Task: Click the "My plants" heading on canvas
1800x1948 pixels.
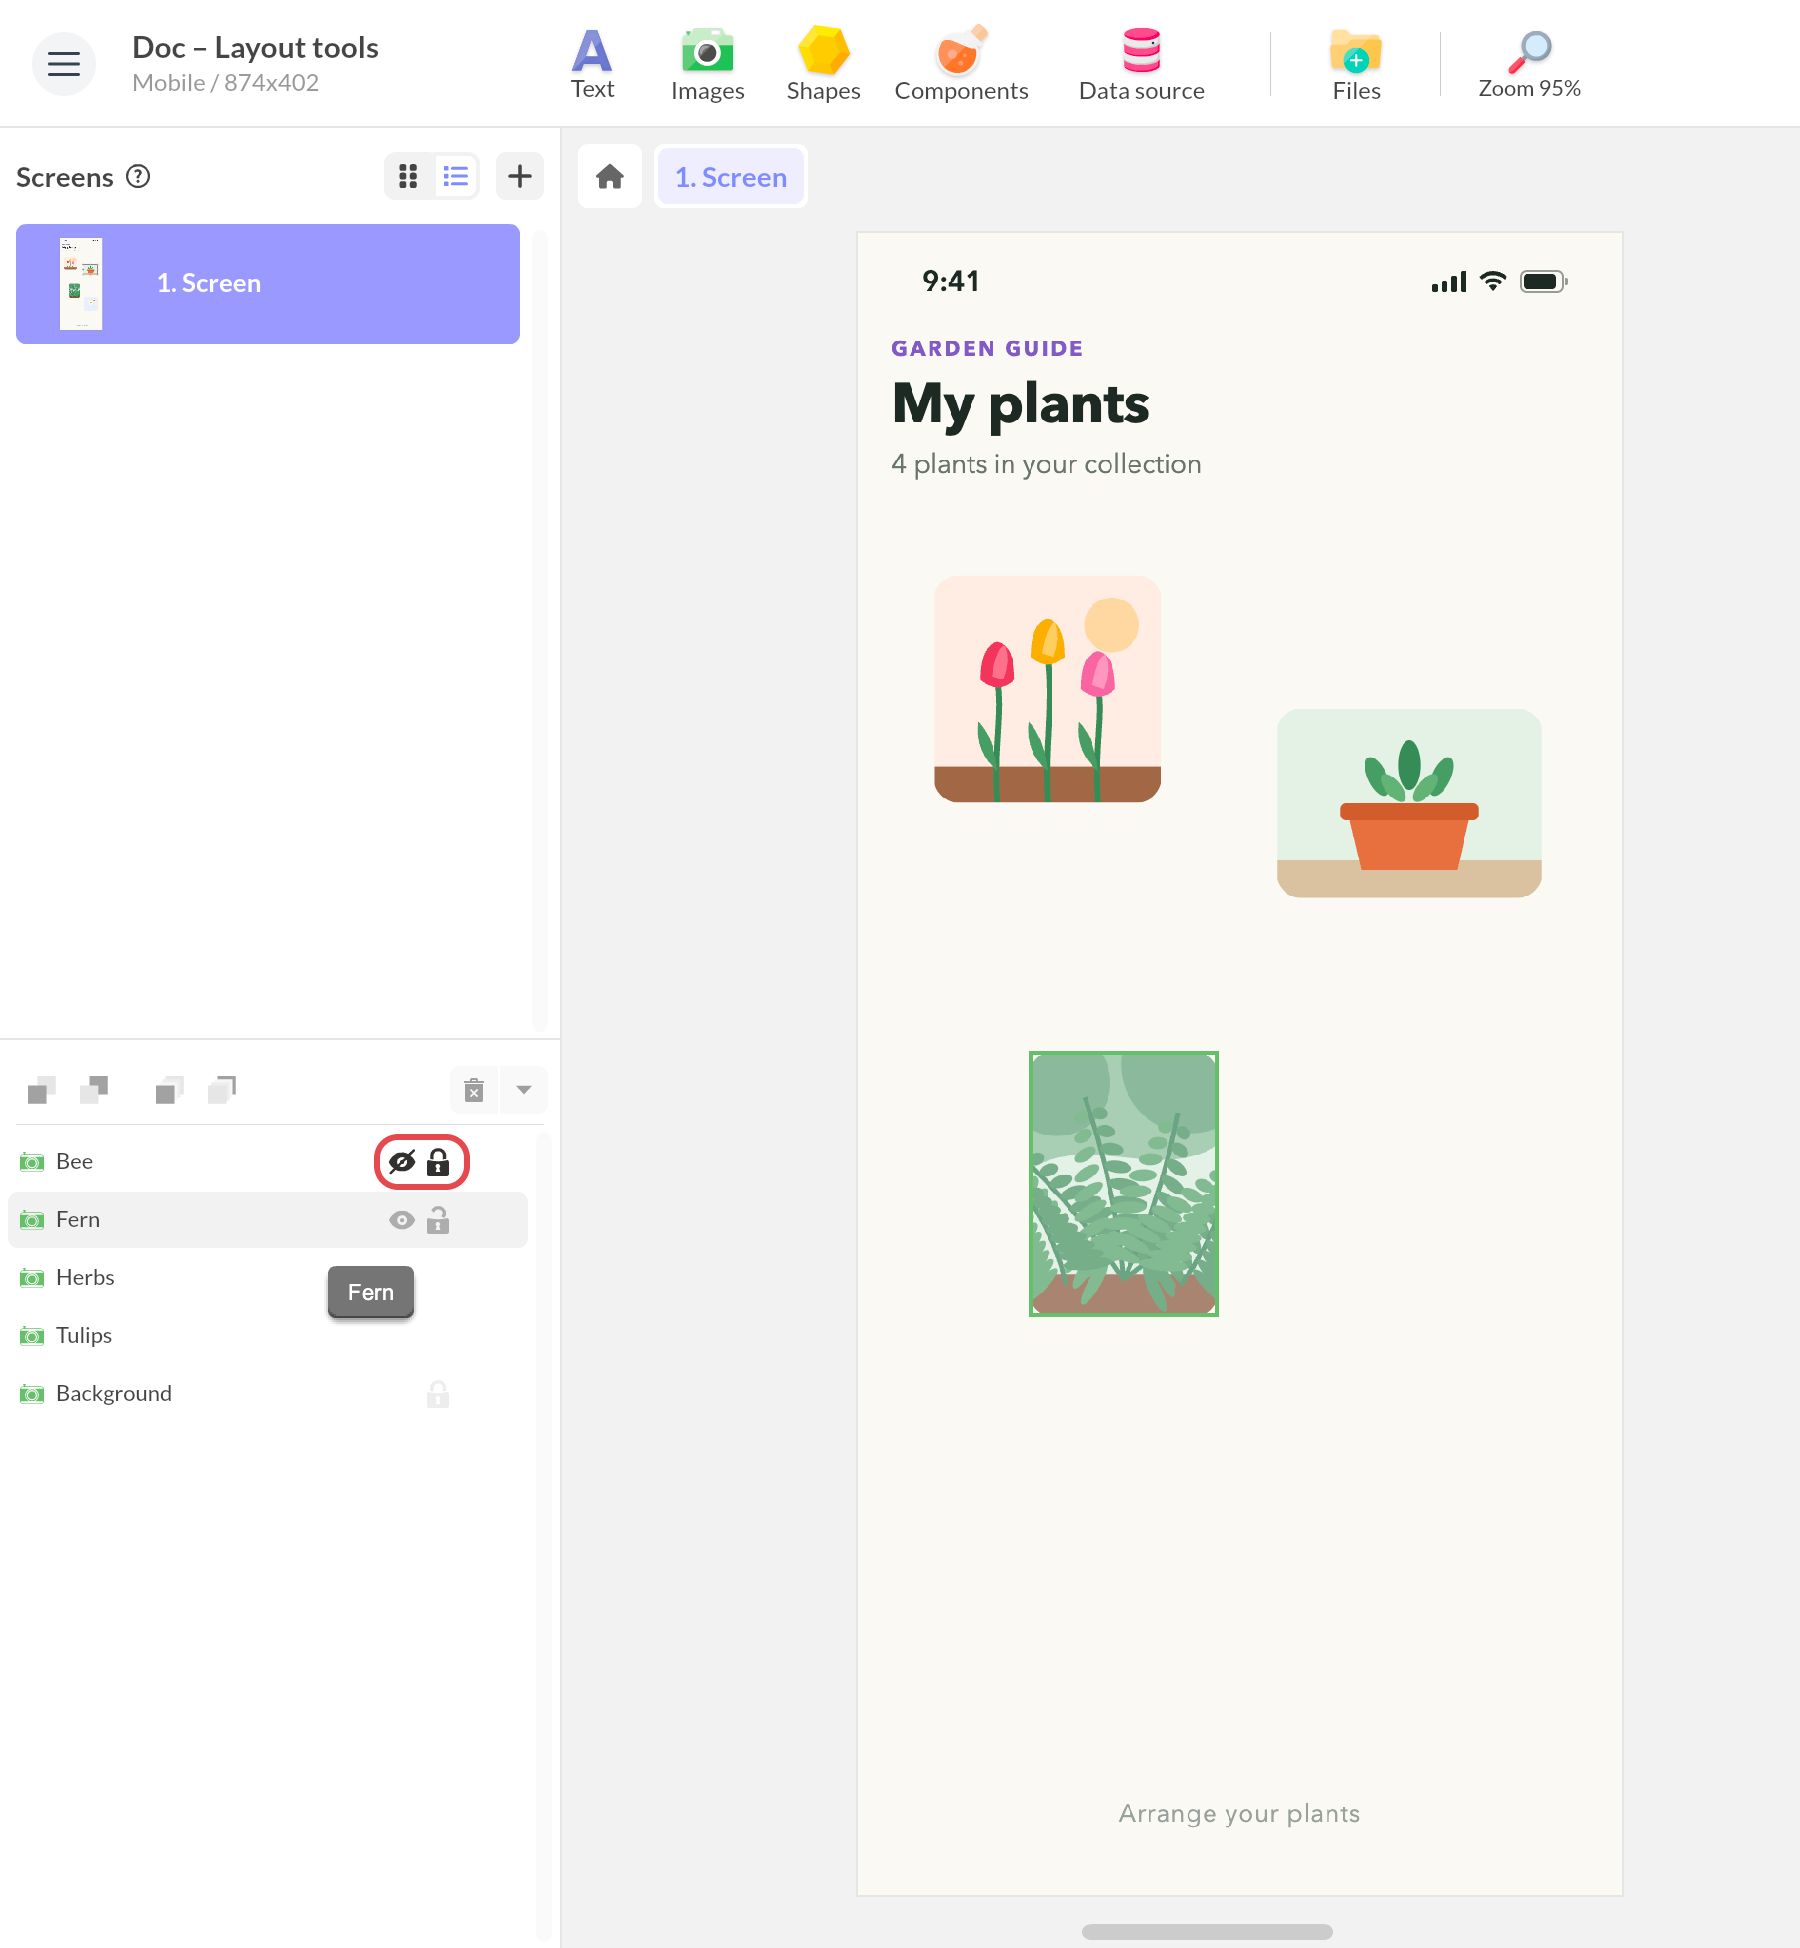Action: point(1021,404)
